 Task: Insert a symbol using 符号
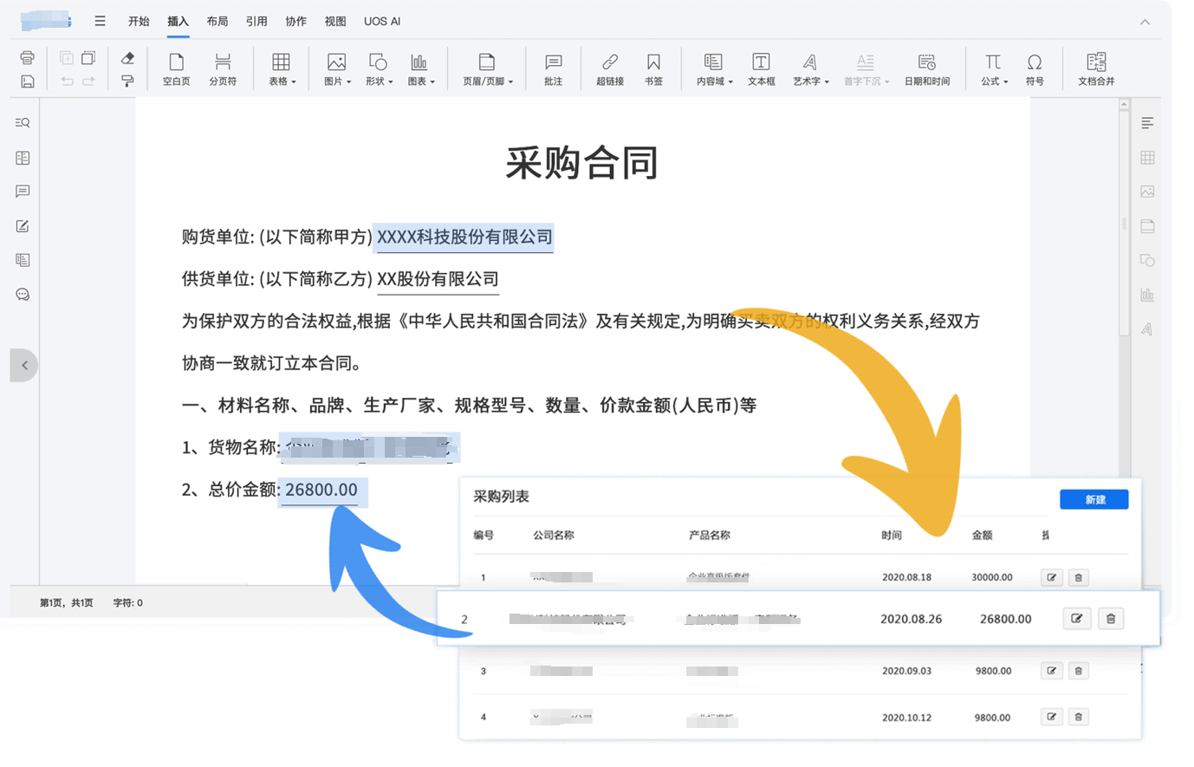[1034, 69]
